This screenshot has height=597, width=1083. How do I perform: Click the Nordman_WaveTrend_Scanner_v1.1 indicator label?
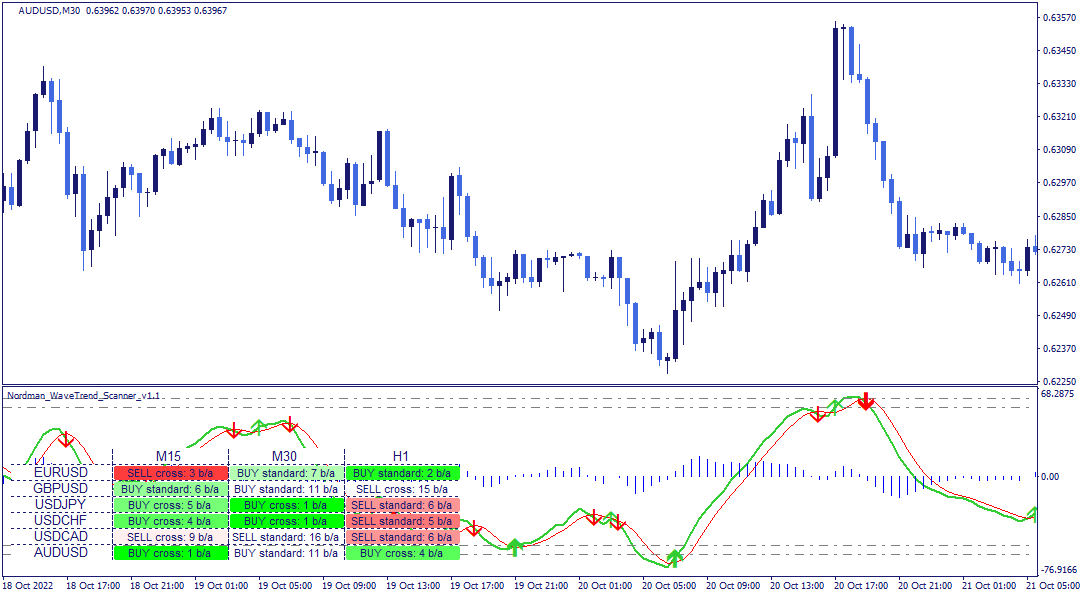84,395
